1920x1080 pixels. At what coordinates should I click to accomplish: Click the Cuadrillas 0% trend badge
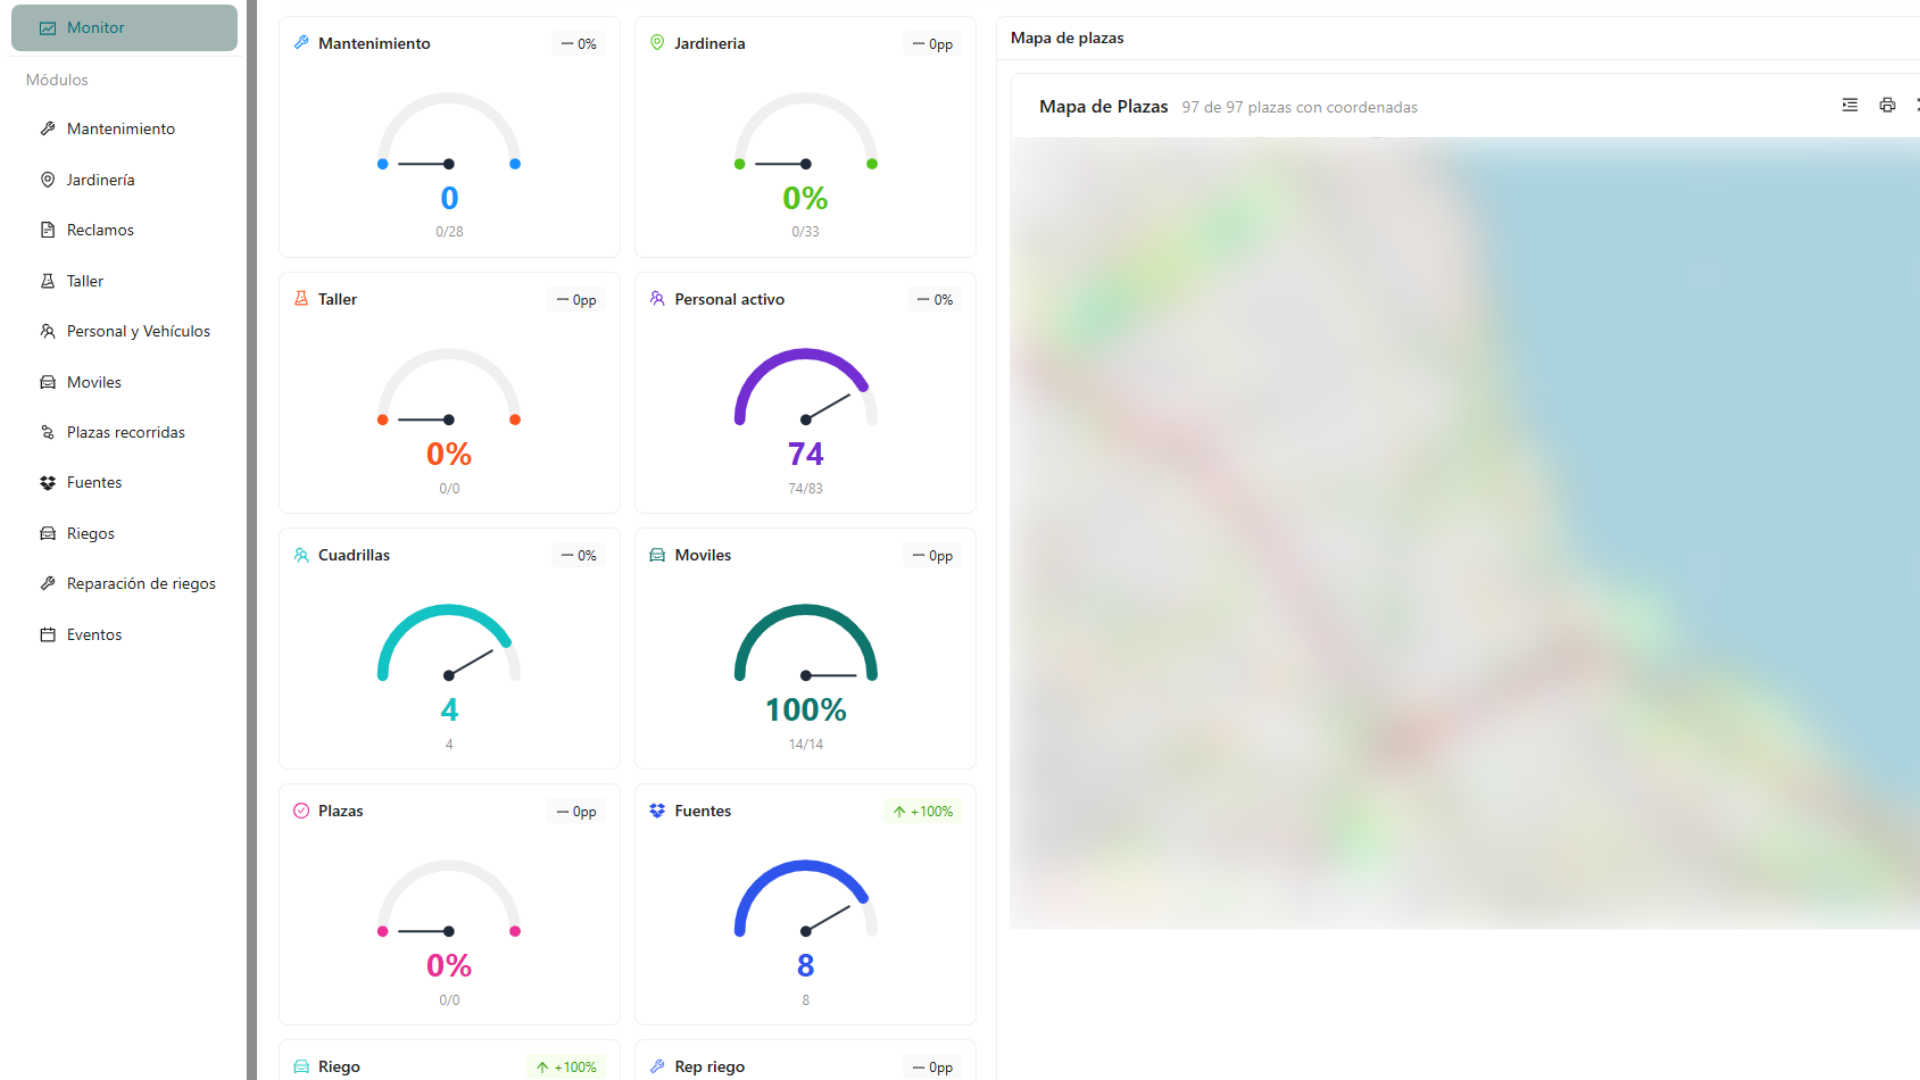click(x=579, y=556)
